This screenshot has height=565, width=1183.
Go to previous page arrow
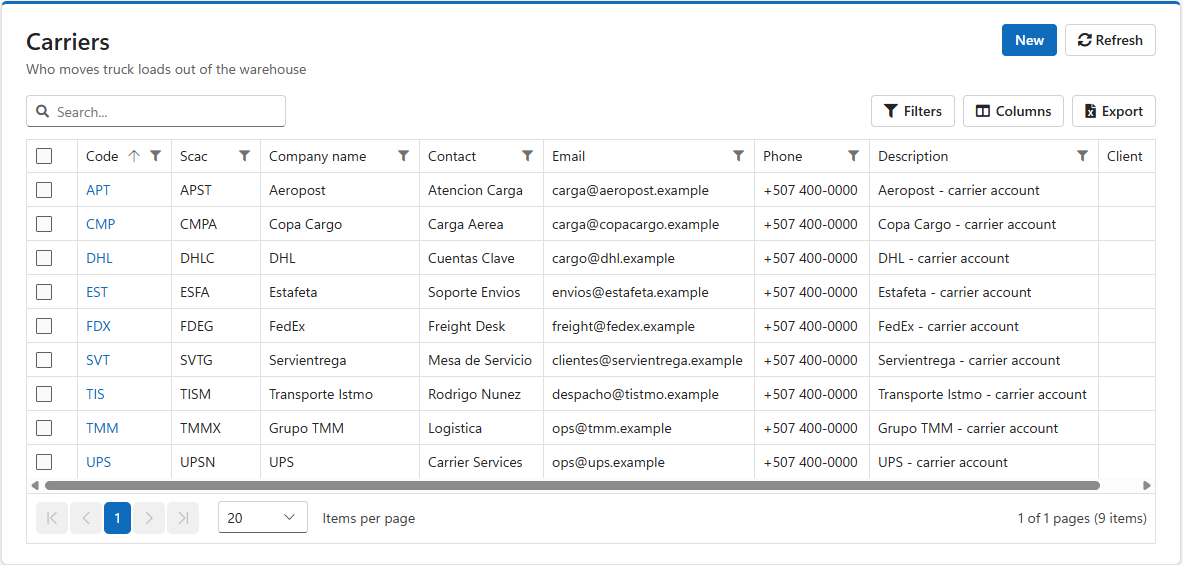coord(85,518)
